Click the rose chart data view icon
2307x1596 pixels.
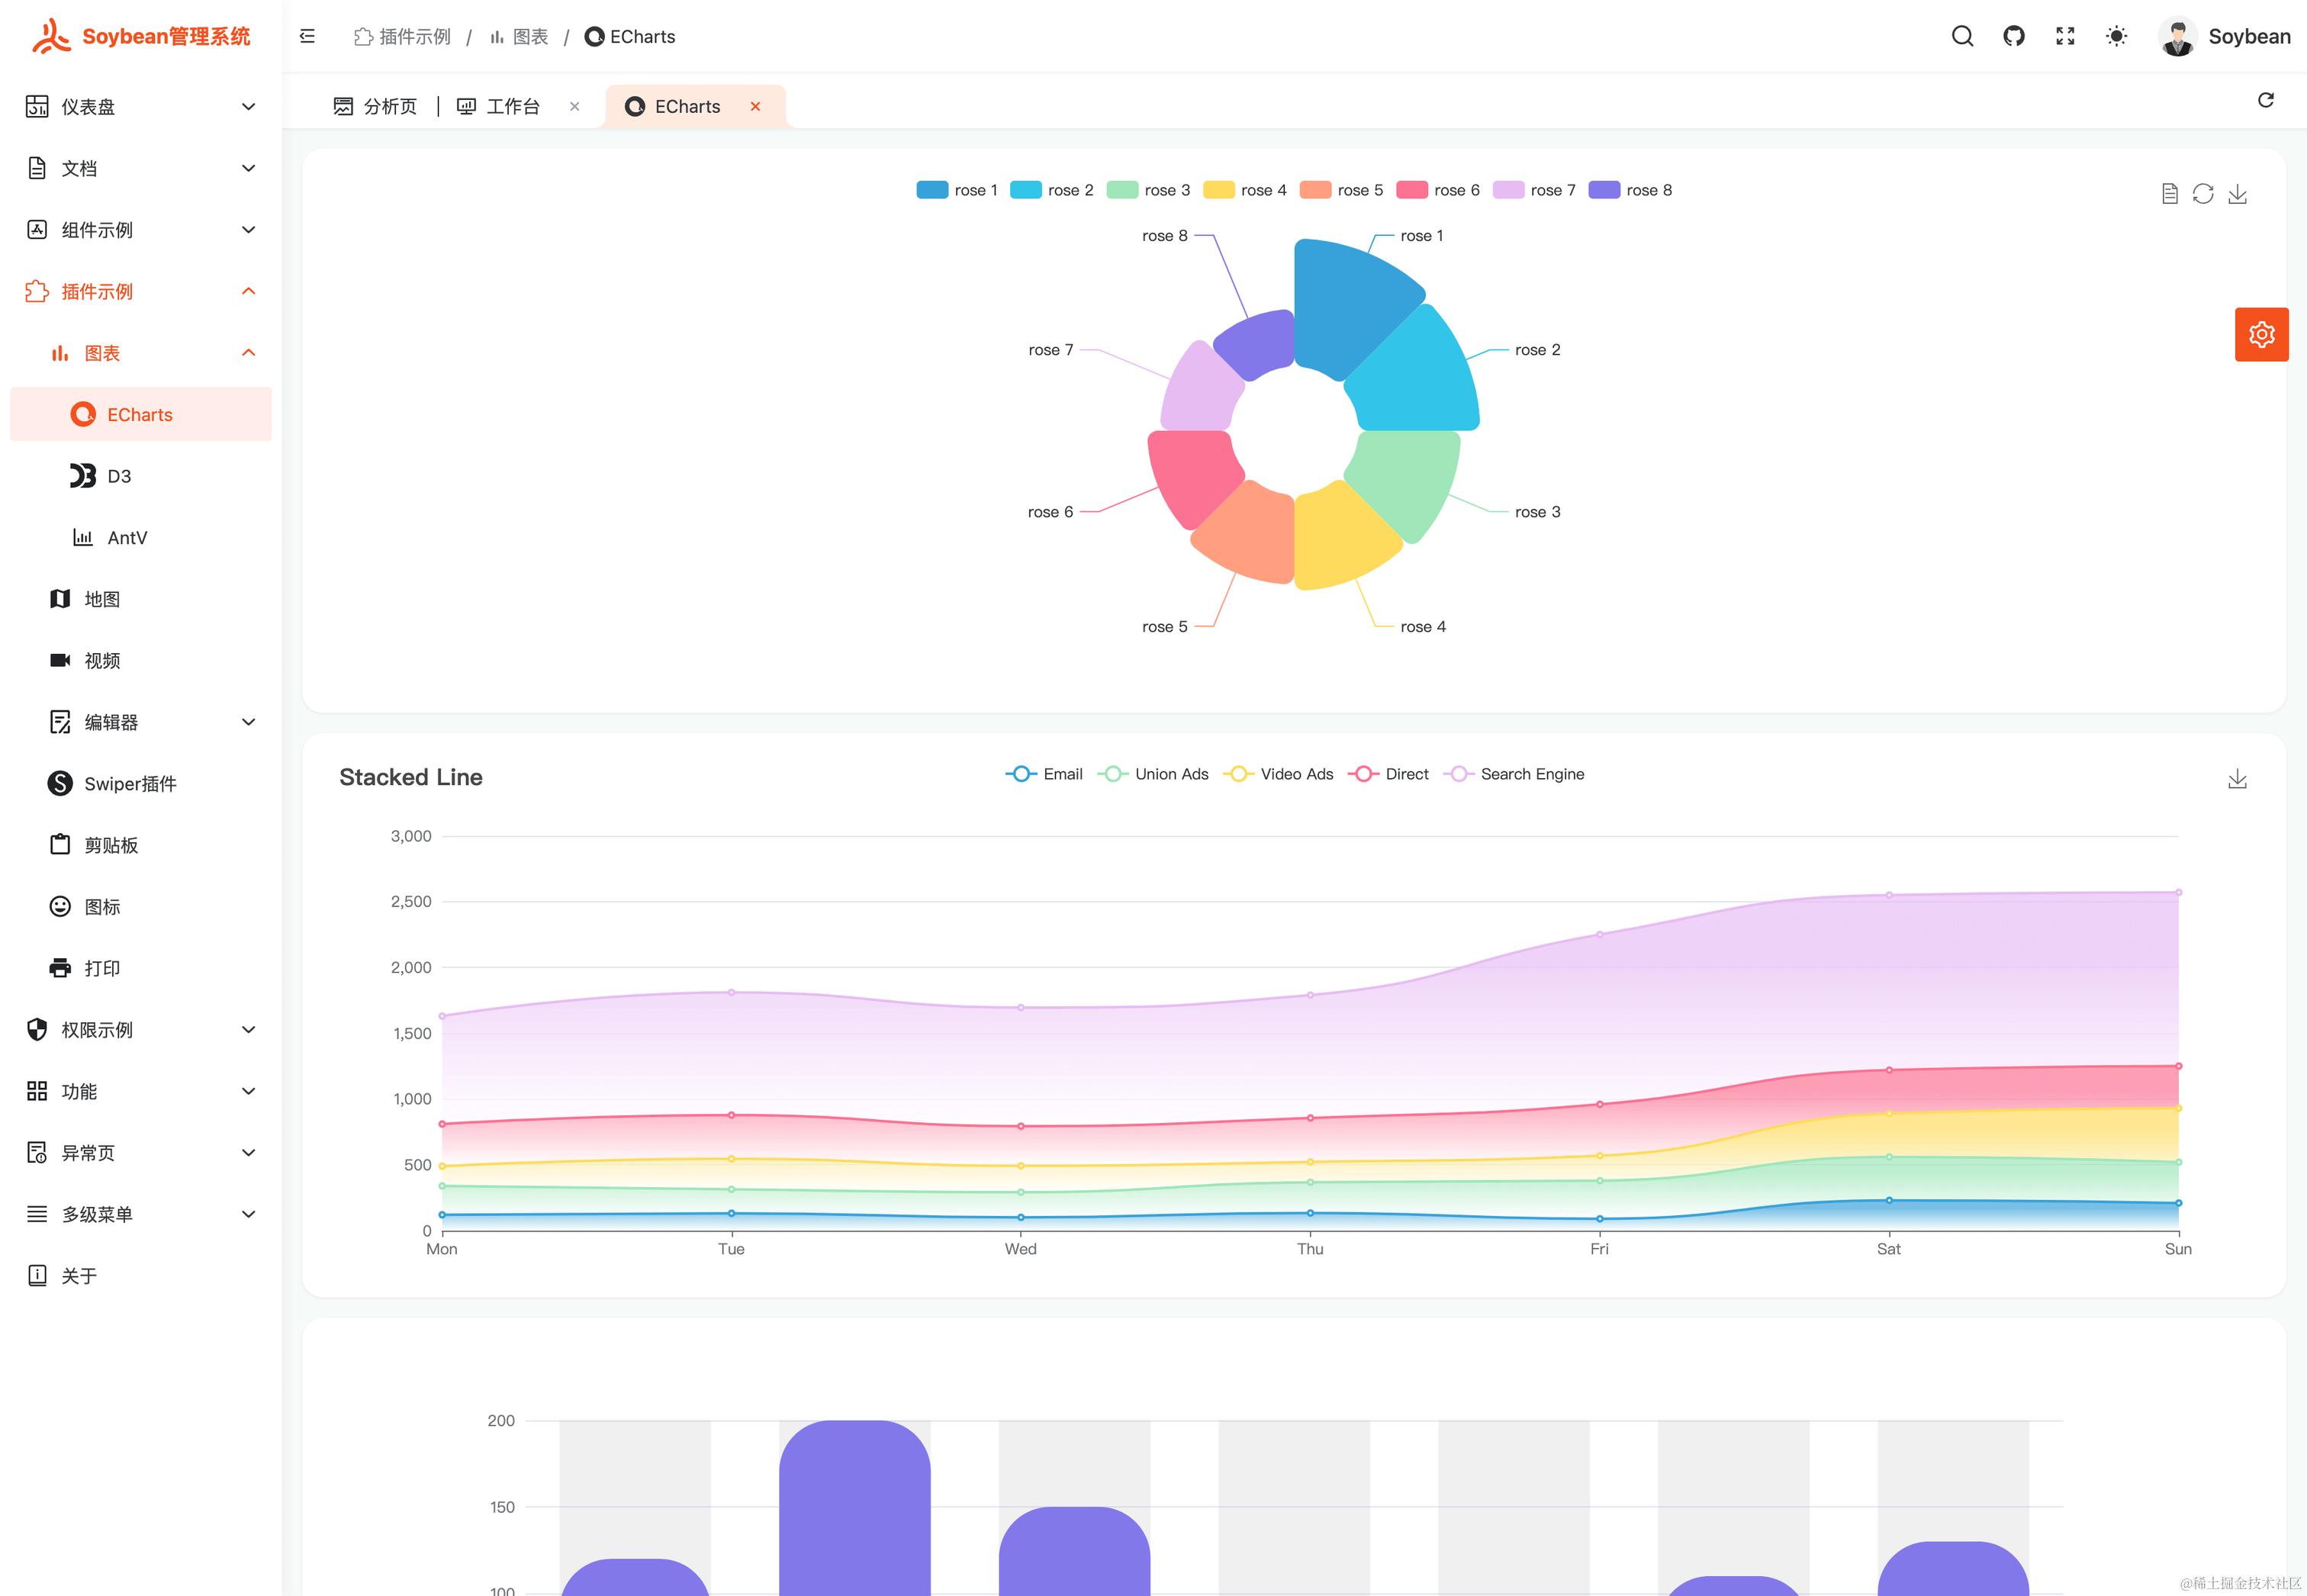[2169, 194]
